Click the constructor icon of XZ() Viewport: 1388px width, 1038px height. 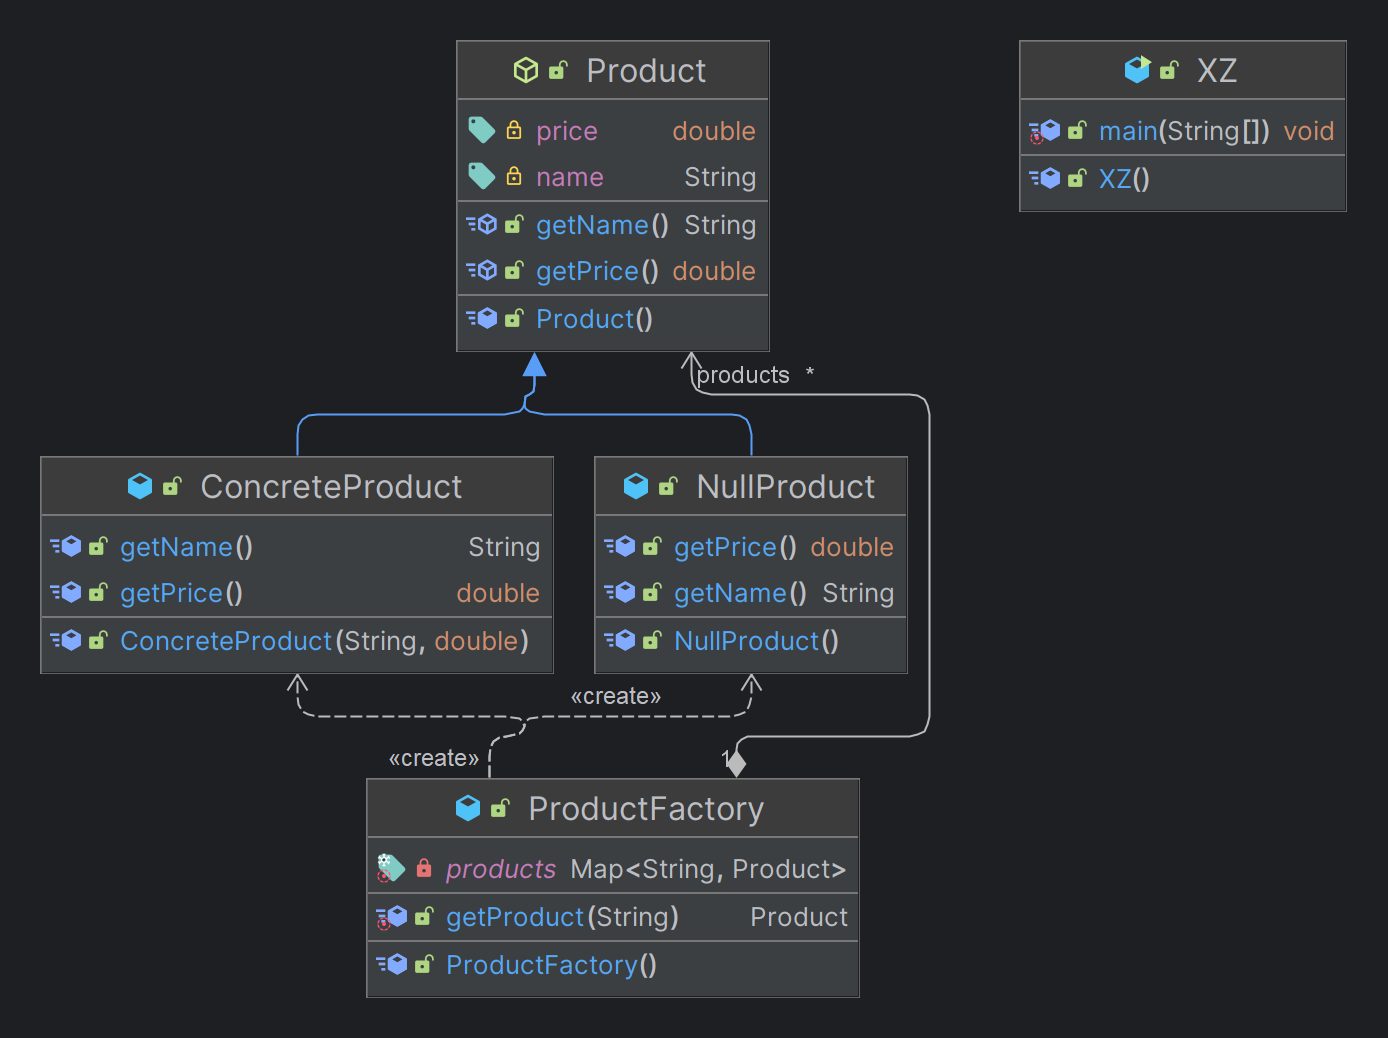pyautogui.click(x=1045, y=178)
